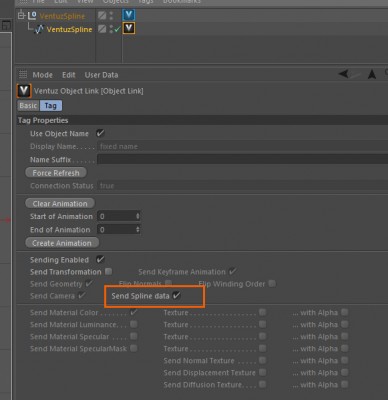Select the highlighted Ventuz tag on the child spline
This screenshot has width=388, height=400.
129,28
